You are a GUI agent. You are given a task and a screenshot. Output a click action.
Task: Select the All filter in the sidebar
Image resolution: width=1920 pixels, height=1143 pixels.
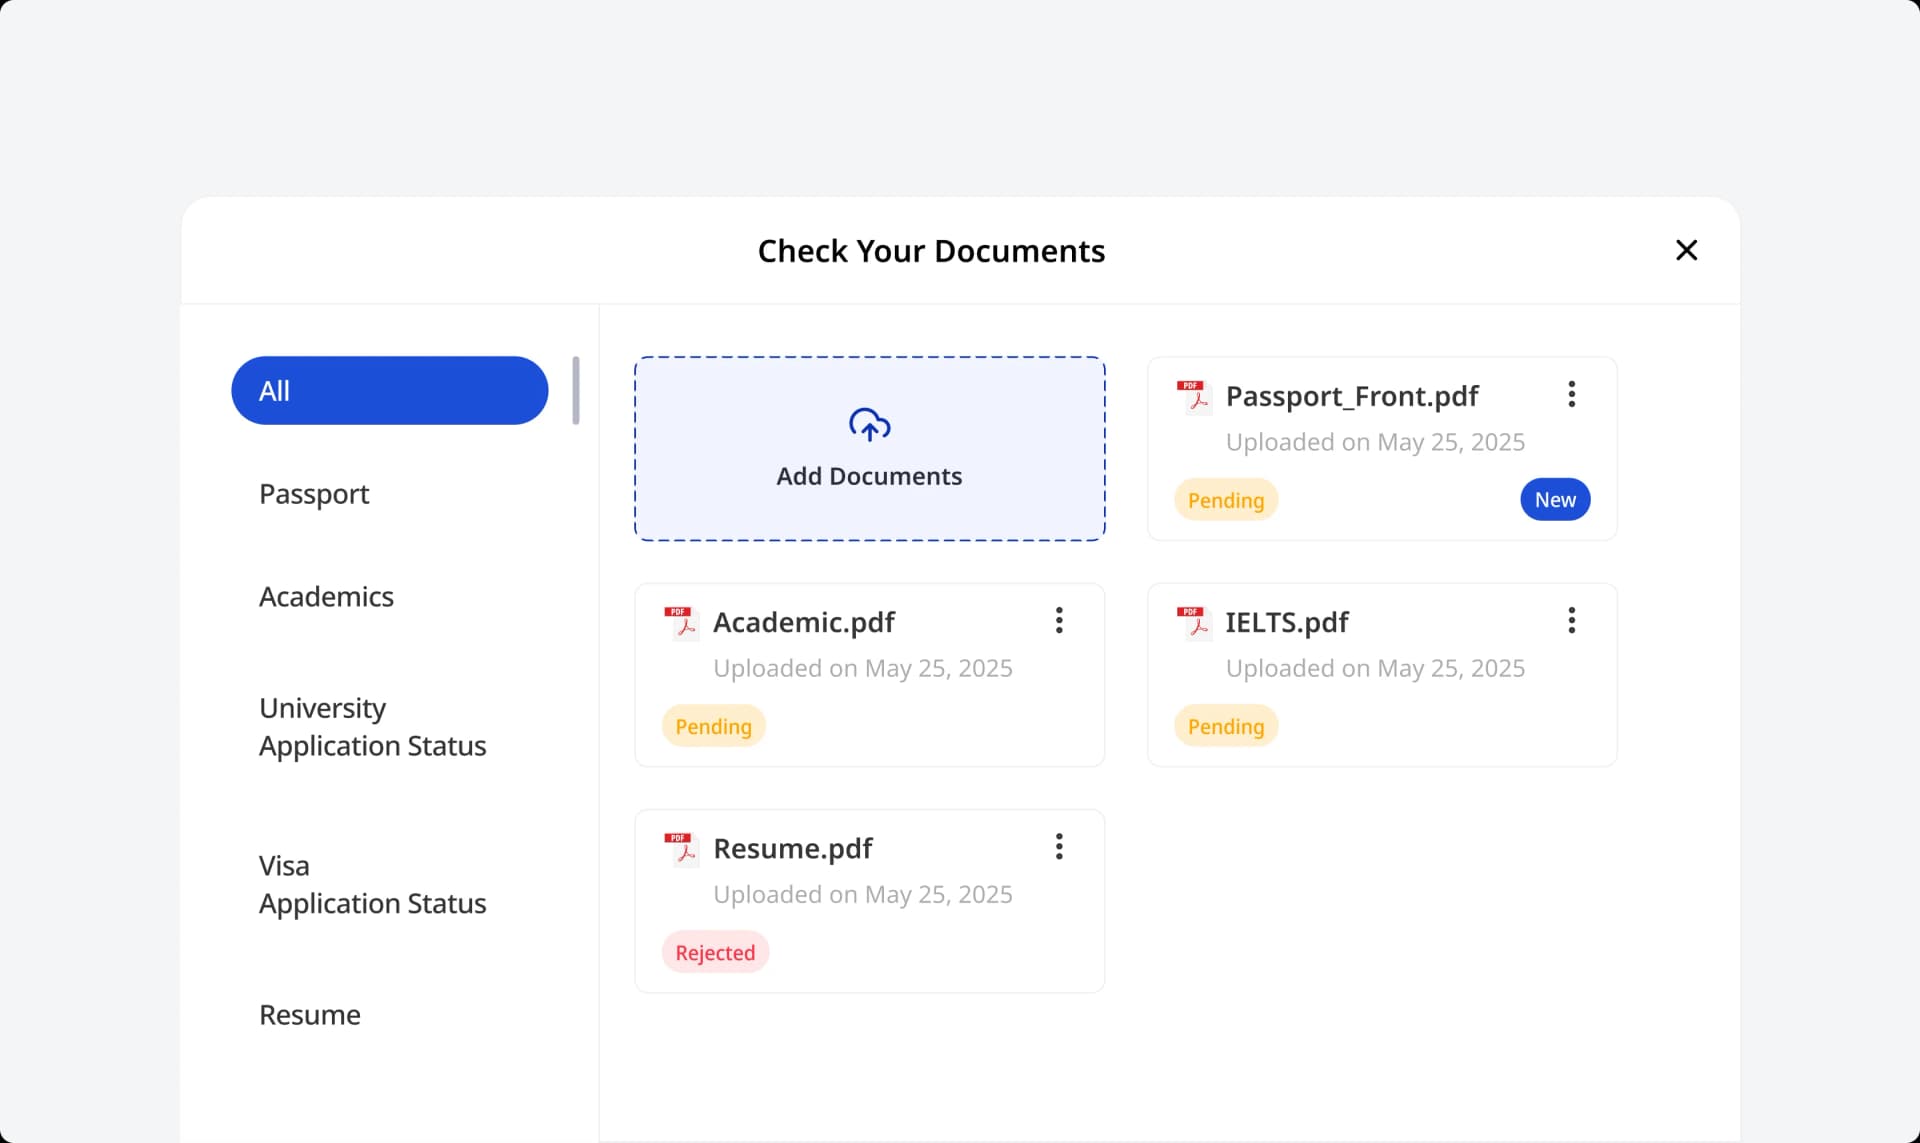389,390
